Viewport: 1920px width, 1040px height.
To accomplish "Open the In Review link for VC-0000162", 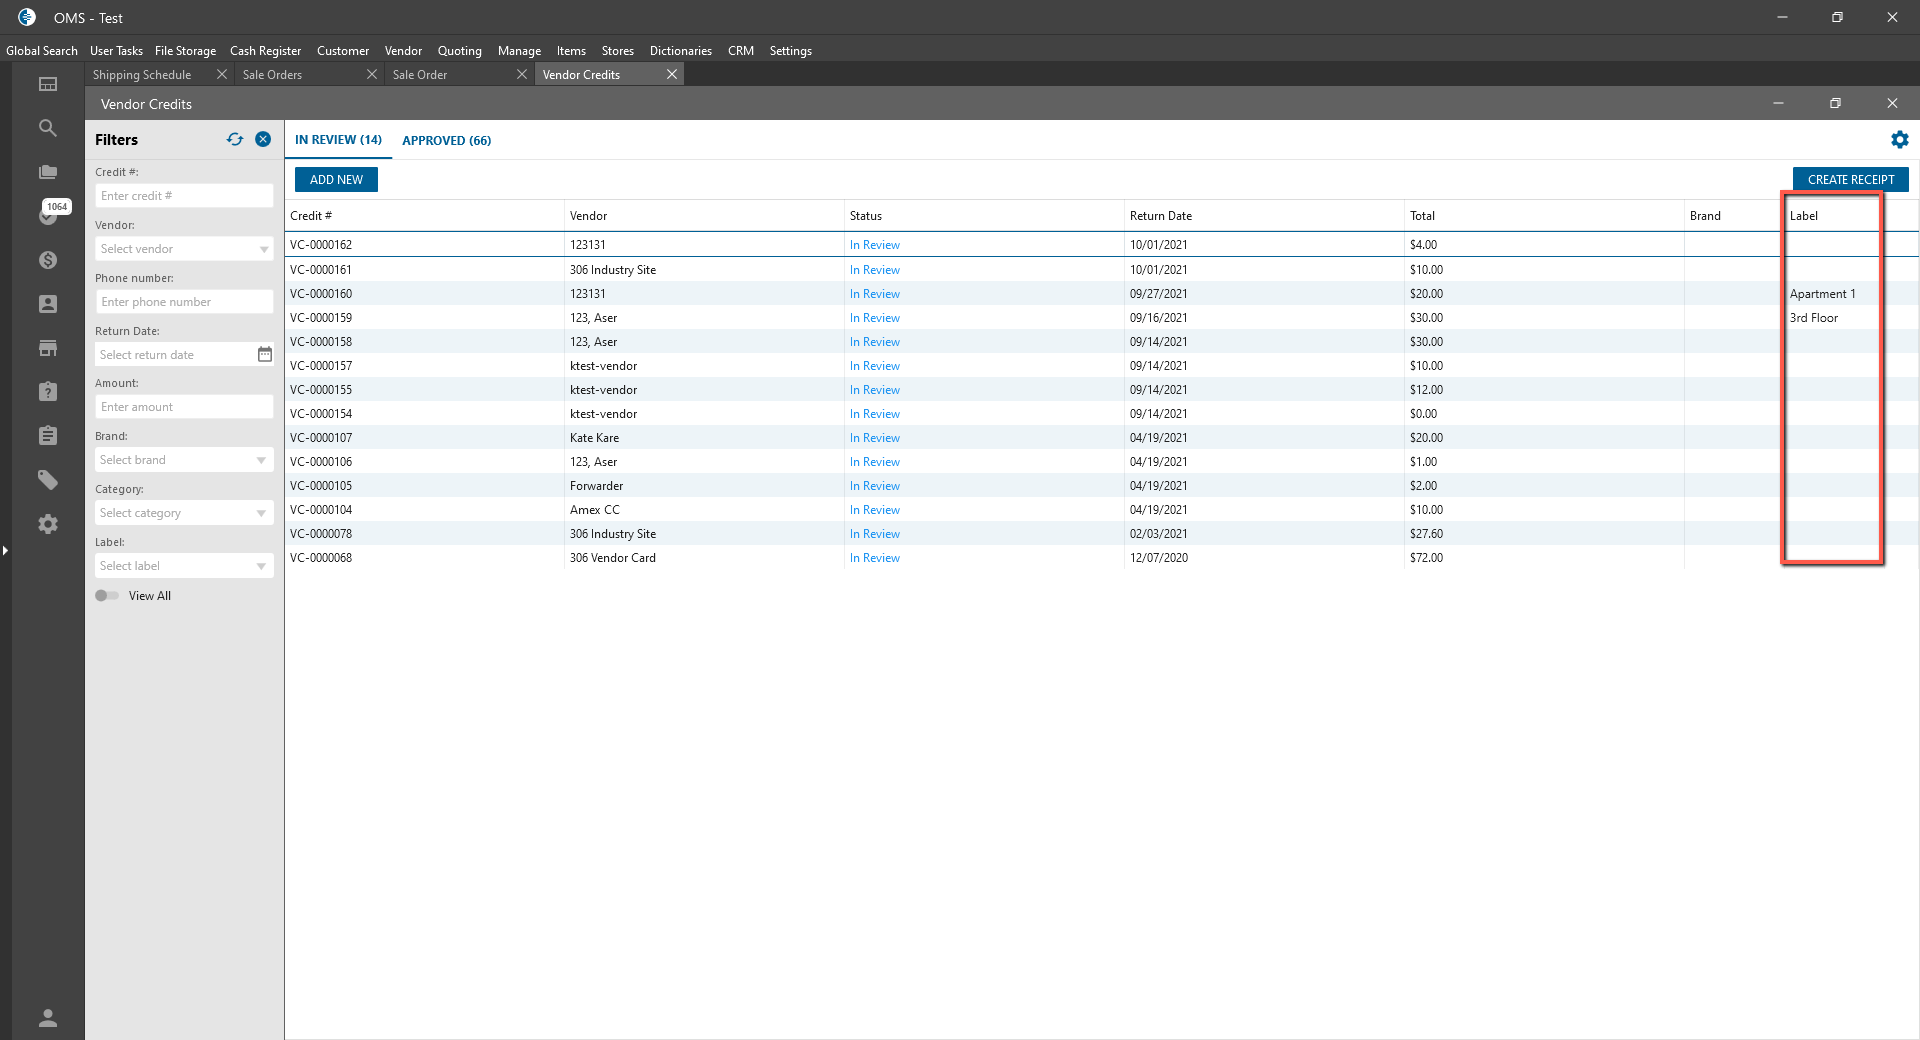I will 875,245.
